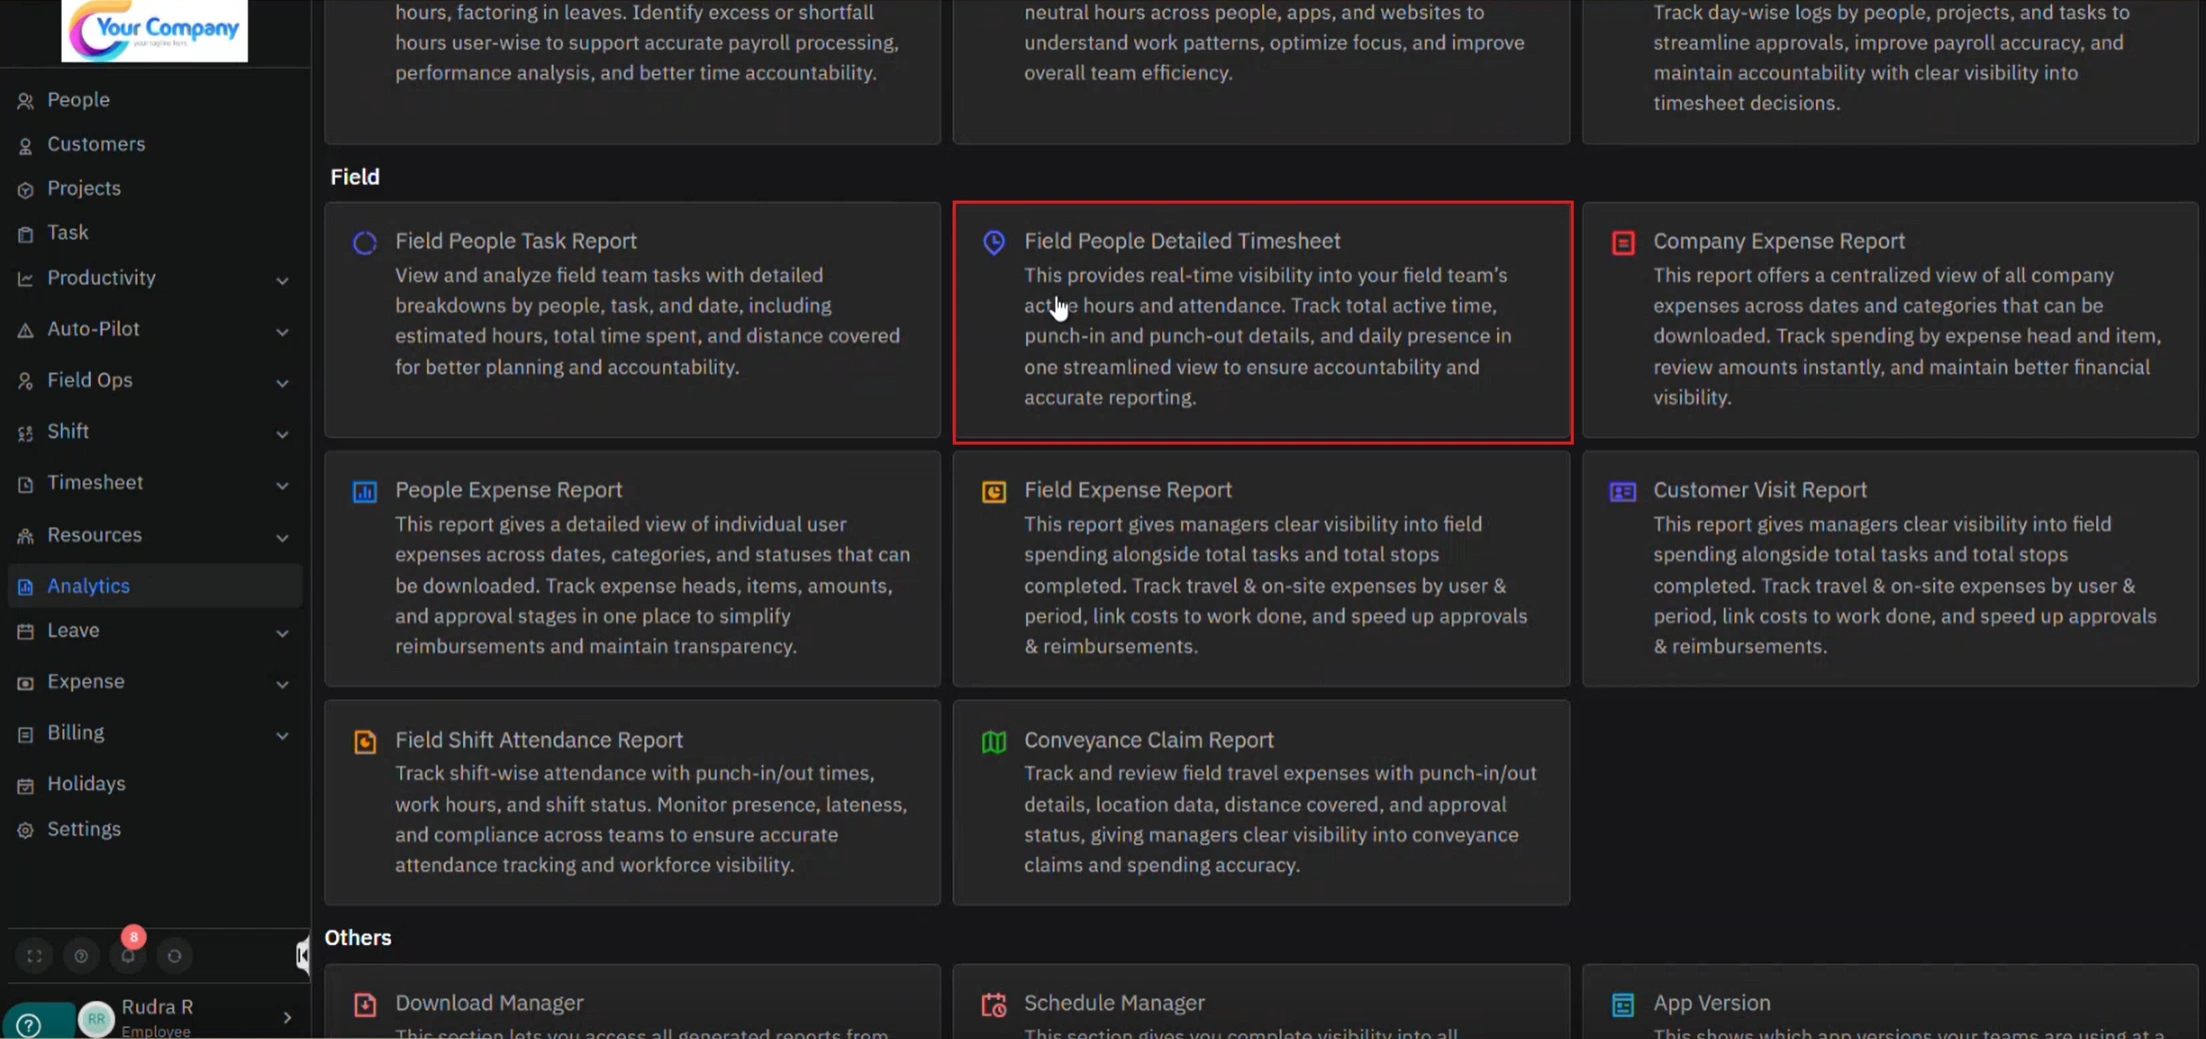This screenshot has width=2206, height=1039.
Task: Click the Customer Visit Report icon
Action: click(x=1622, y=492)
